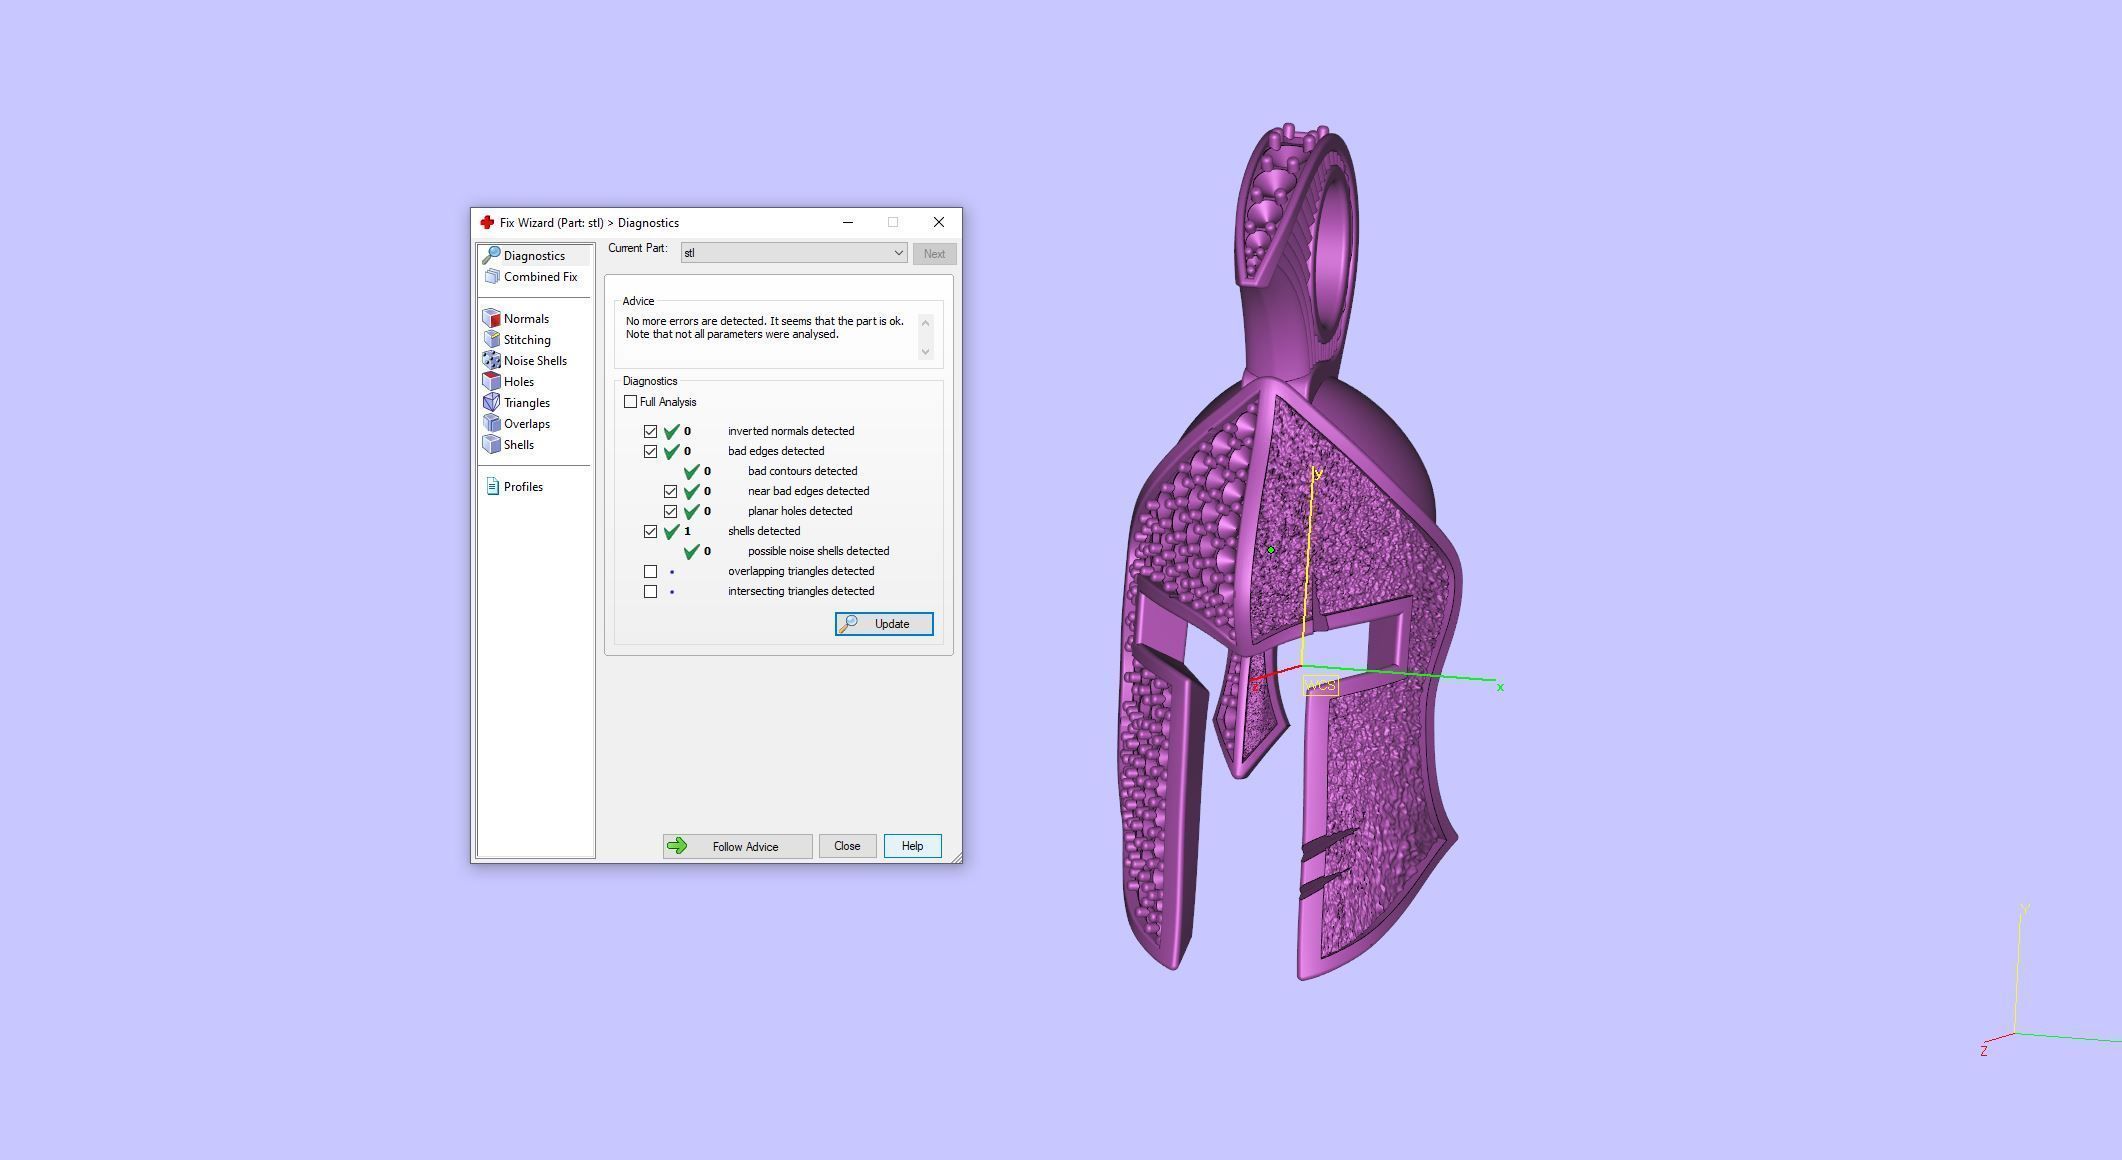
Task: Open the Profiles page
Action: click(522, 487)
